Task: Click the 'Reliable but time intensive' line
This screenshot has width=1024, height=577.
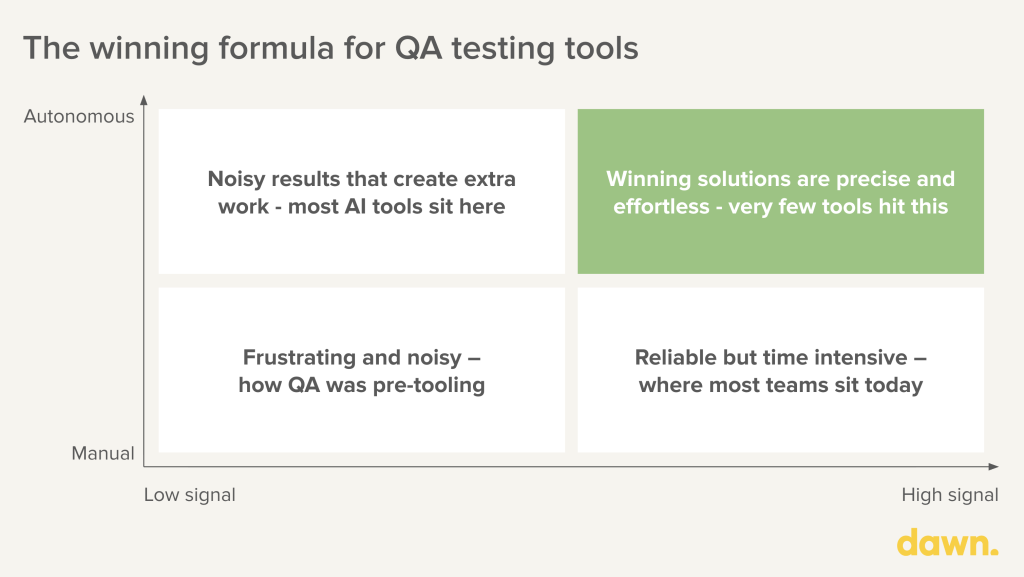Action: [x=774, y=357]
